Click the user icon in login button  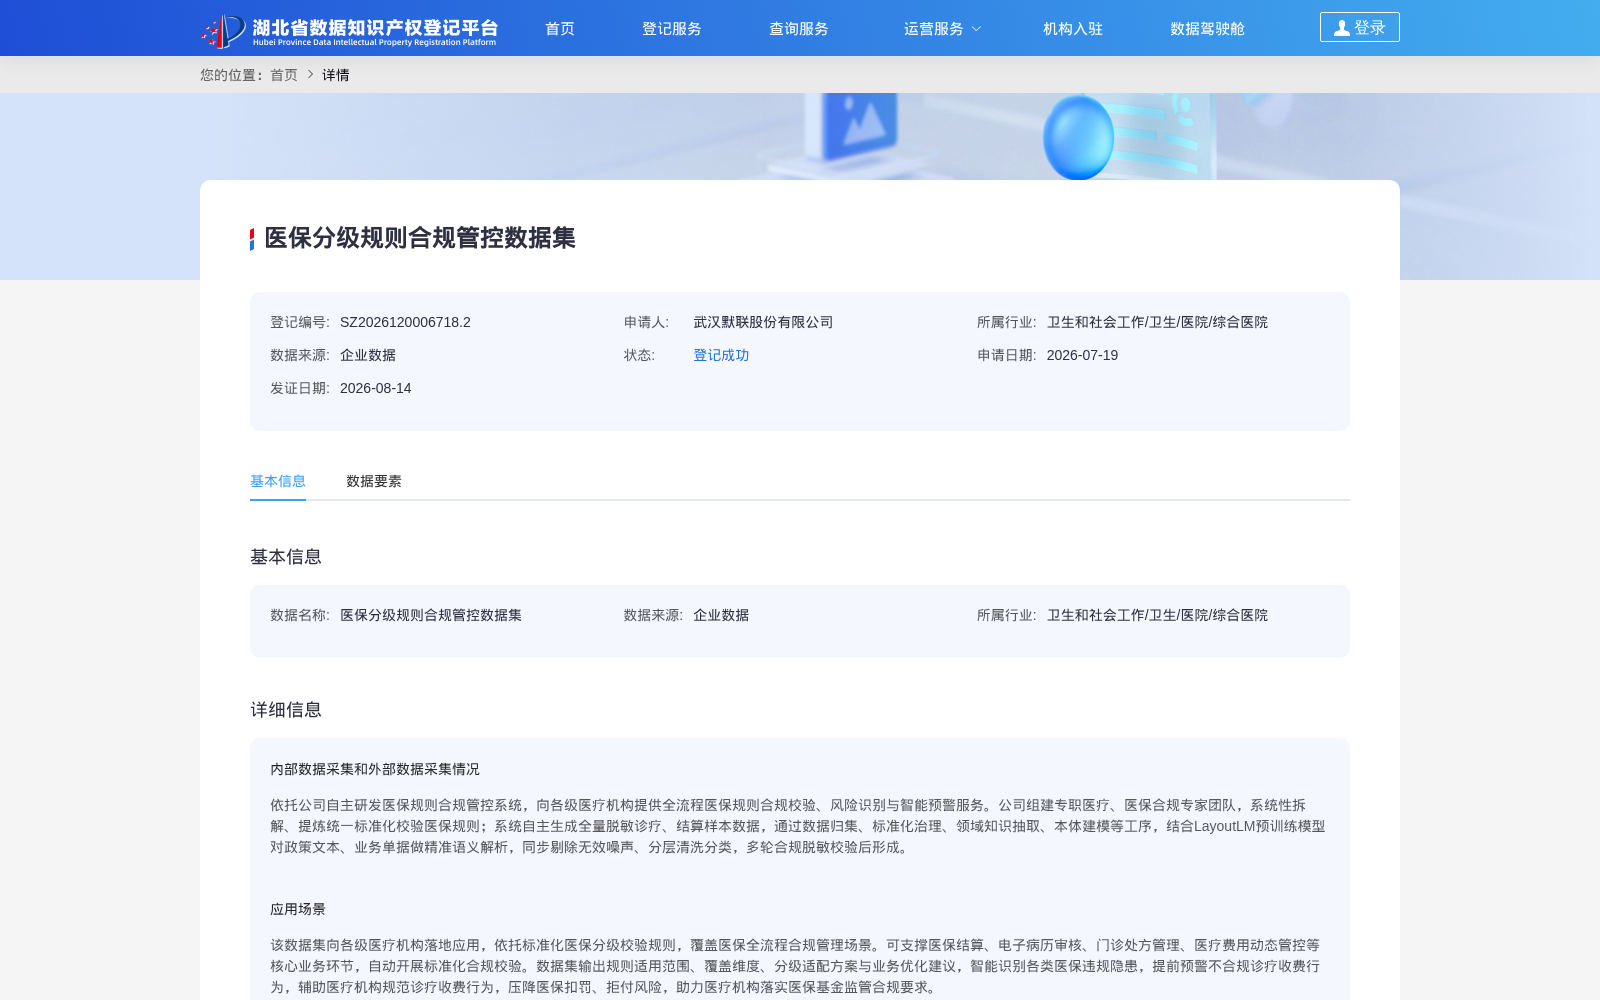point(1342,28)
